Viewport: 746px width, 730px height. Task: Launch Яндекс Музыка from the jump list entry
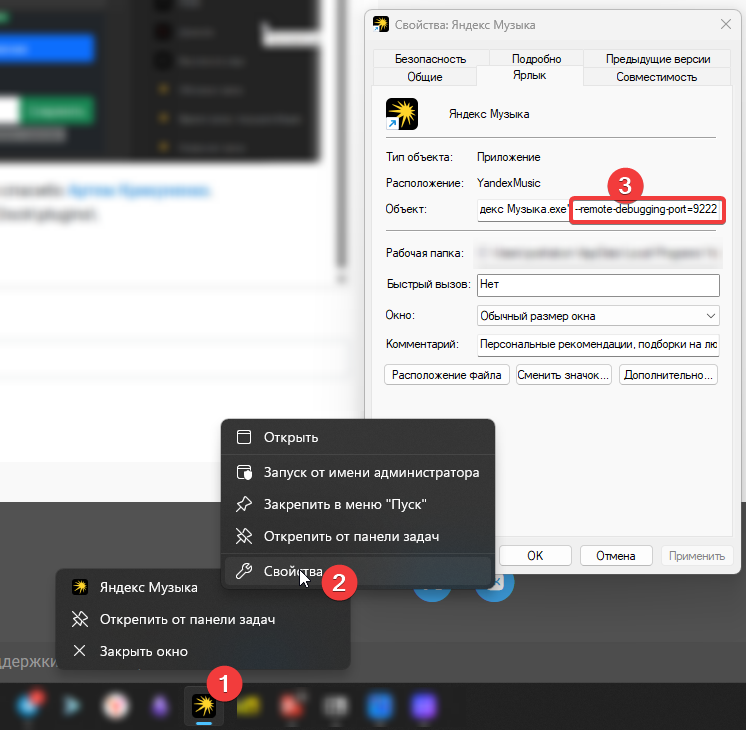click(148, 587)
